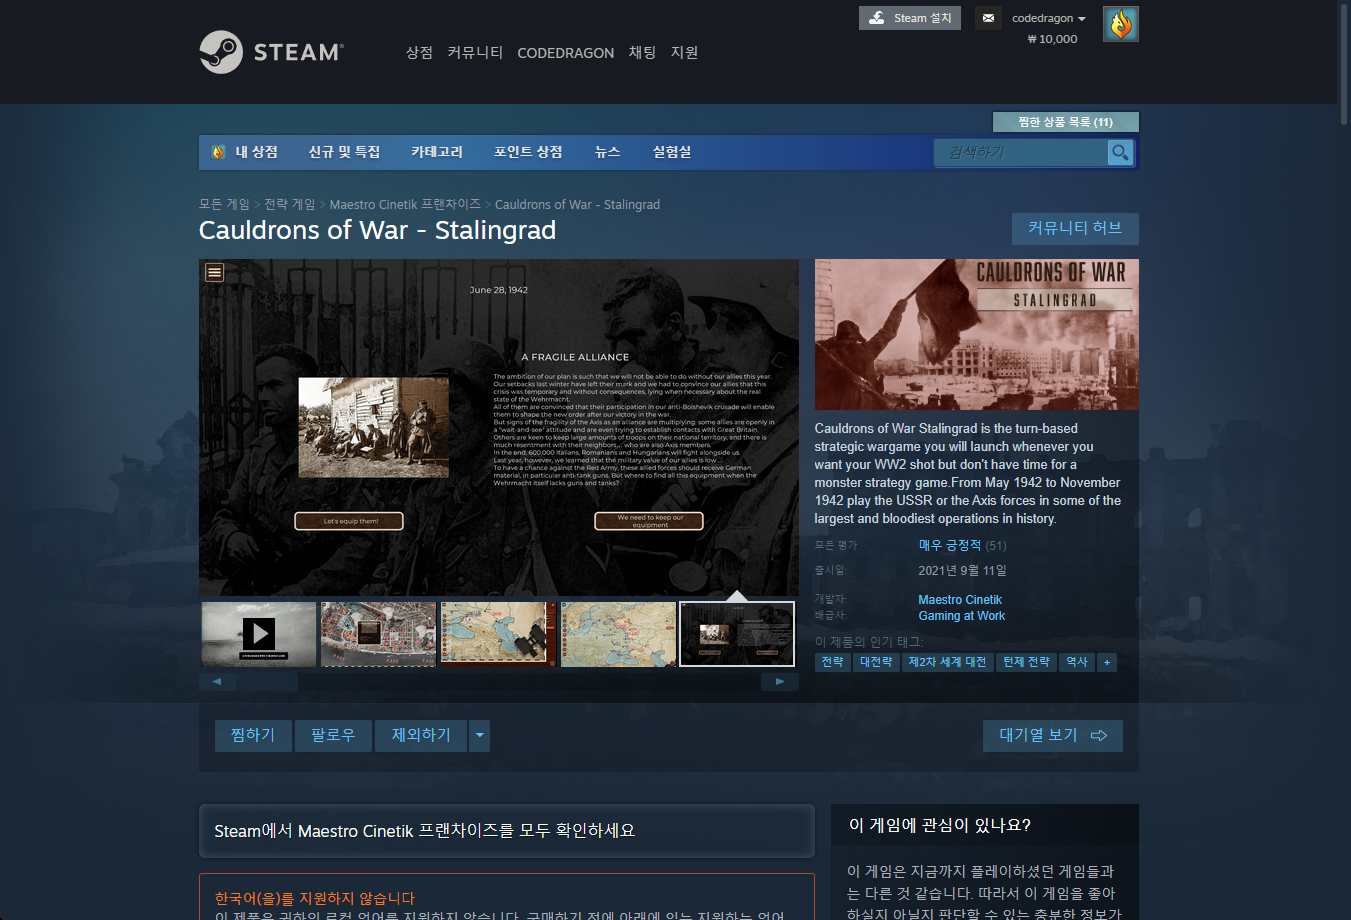
Task: Open 내 상점 tab
Action: click(x=256, y=152)
